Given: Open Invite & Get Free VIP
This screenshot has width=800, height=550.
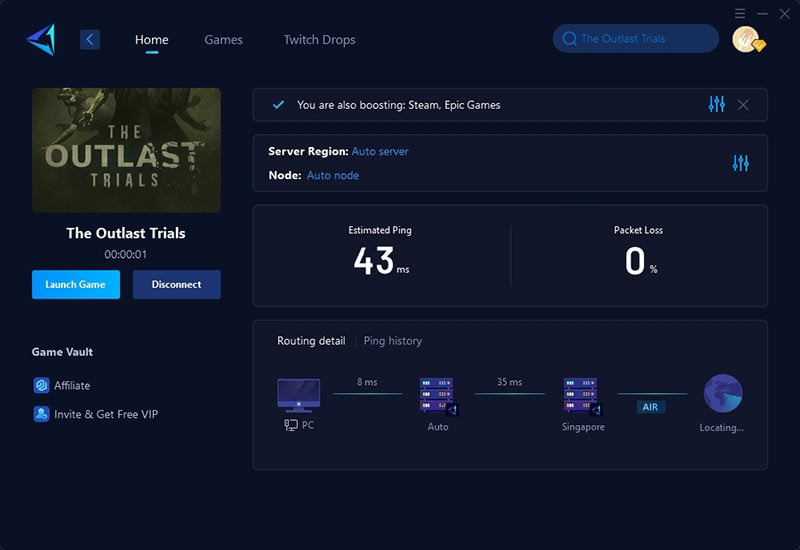Looking at the screenshot, I should [x=106, y=414].
